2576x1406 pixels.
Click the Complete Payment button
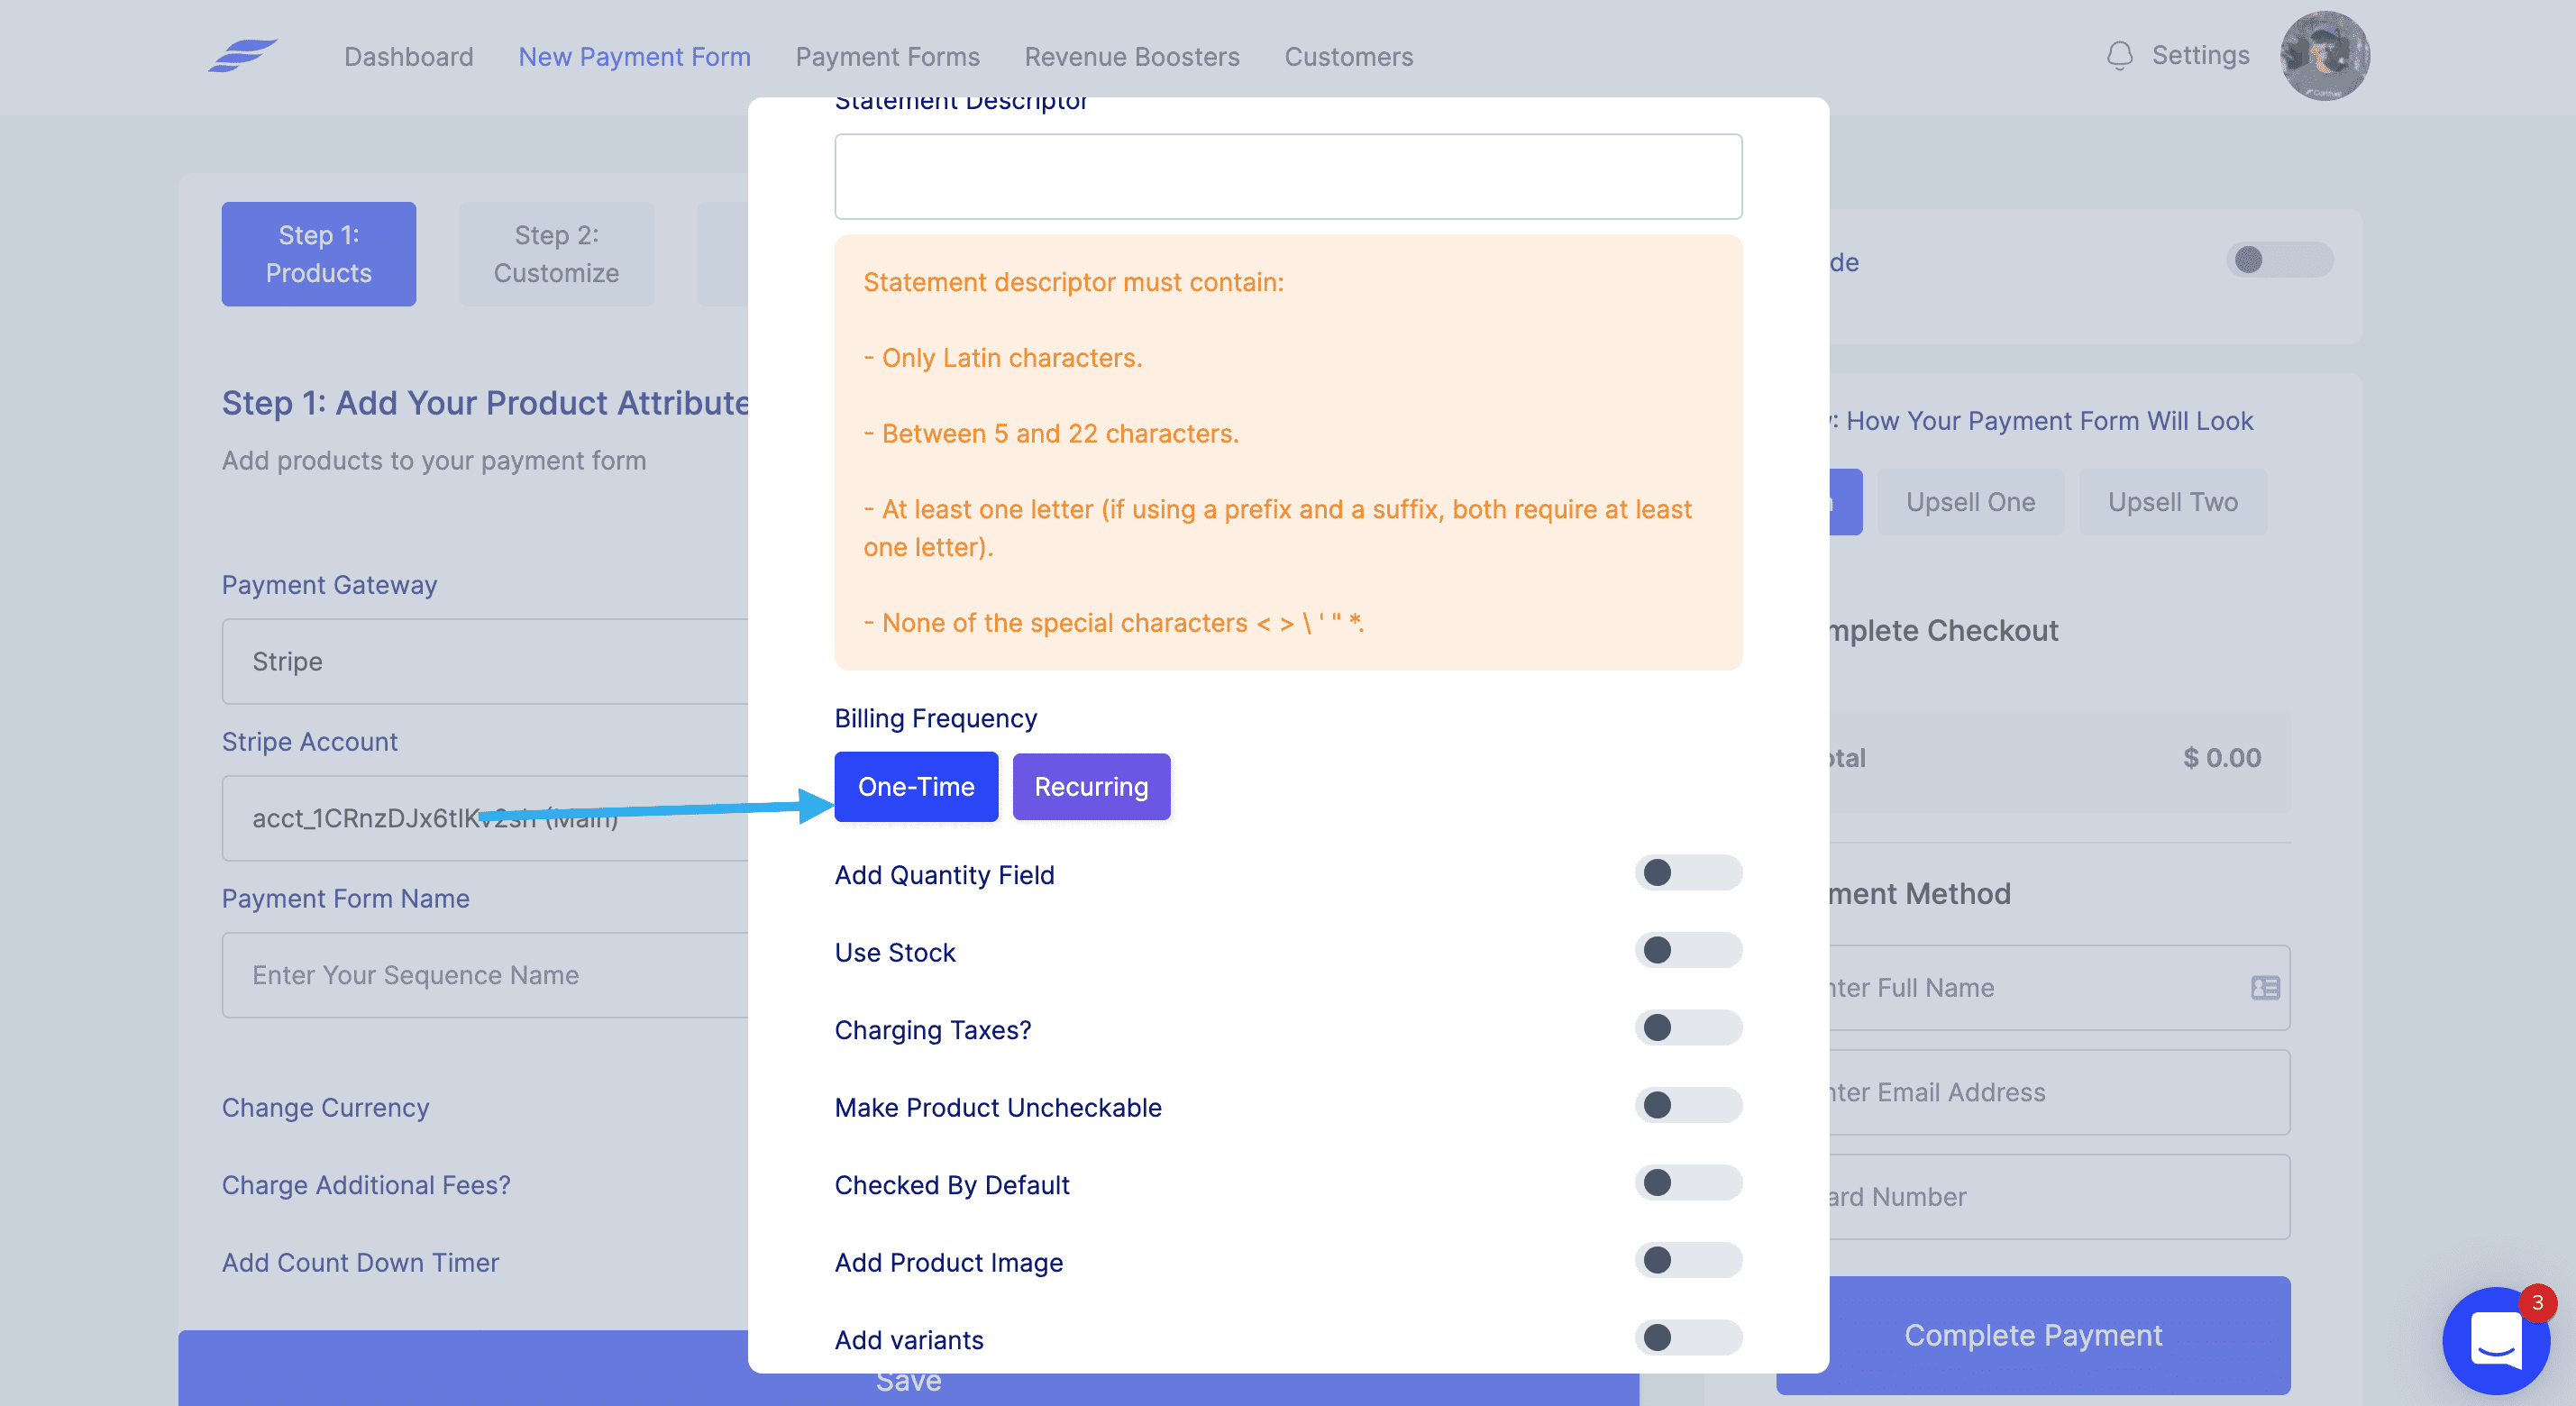pos(2032,1335)
